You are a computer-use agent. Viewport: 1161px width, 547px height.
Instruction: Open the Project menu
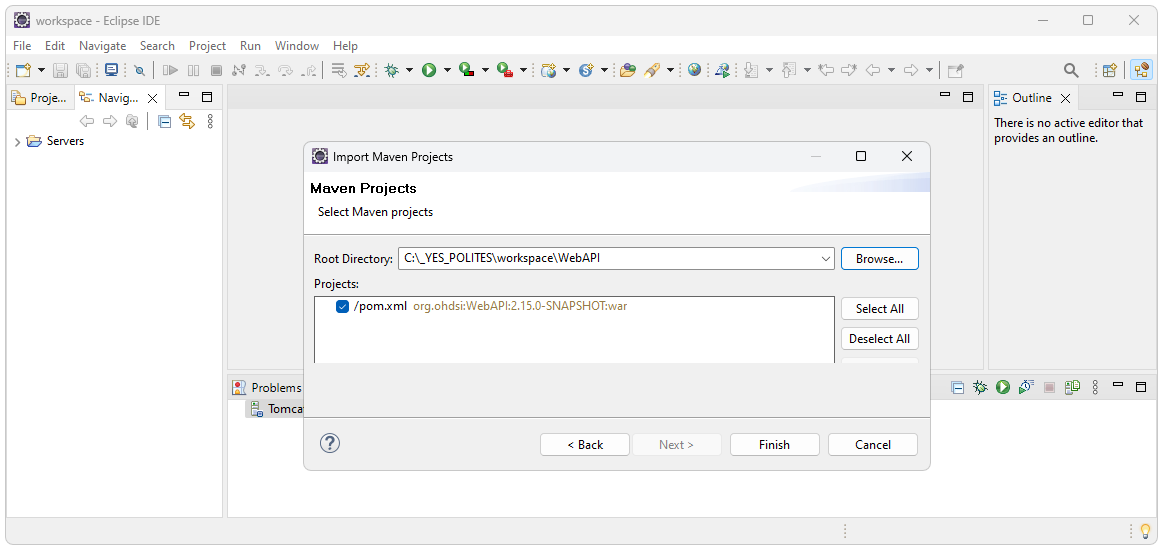[x=207, y=46]
